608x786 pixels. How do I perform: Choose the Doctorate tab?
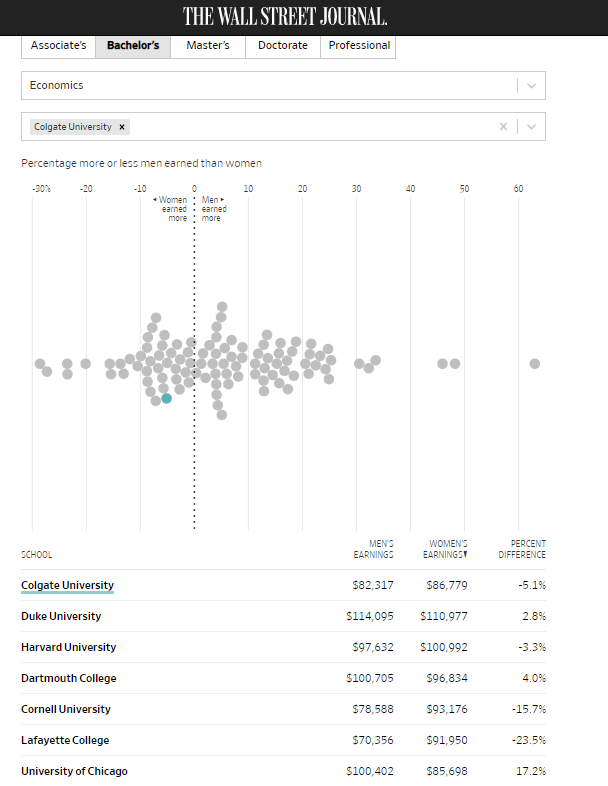point(283,46)
